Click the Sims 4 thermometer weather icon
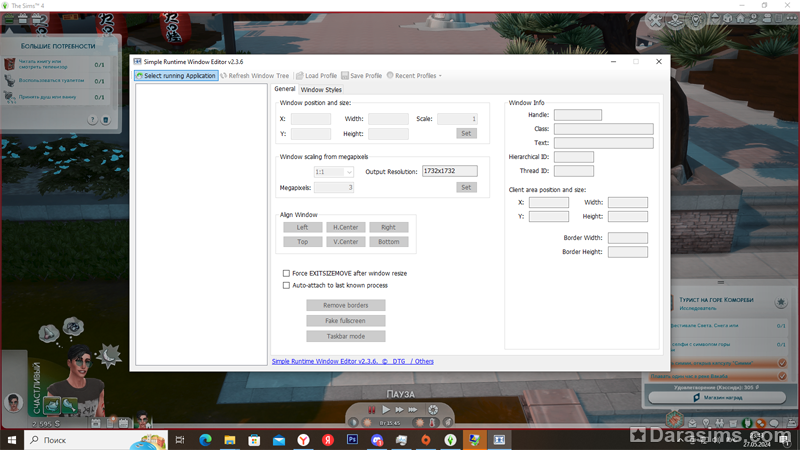 [433, 422]
